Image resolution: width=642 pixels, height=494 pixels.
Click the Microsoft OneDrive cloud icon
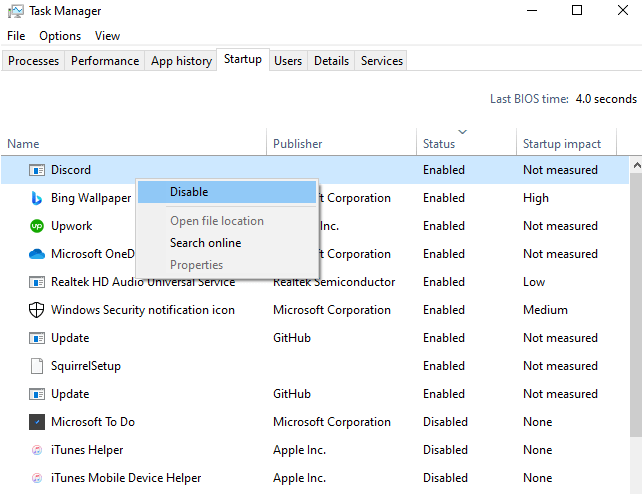(x=37, y=254)
